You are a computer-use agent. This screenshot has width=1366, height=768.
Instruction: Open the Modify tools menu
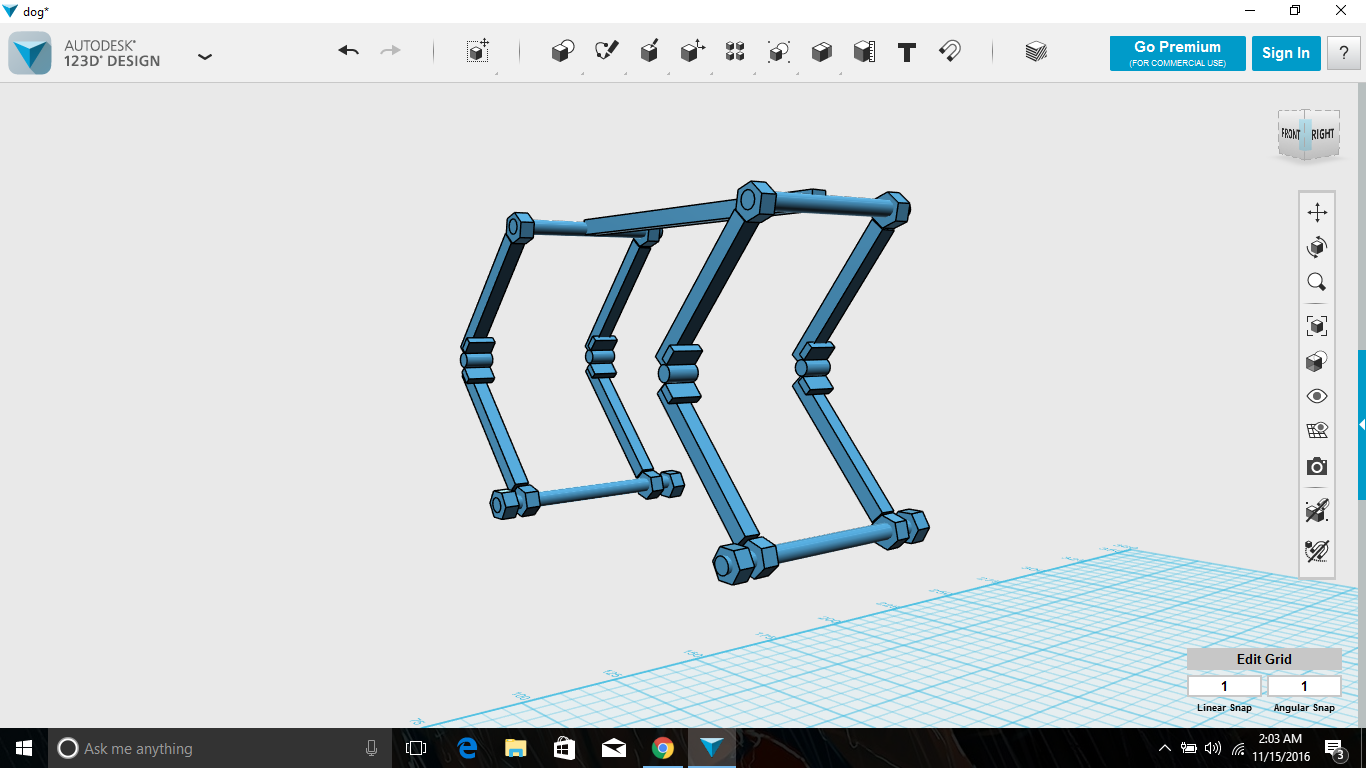(693, 52)
